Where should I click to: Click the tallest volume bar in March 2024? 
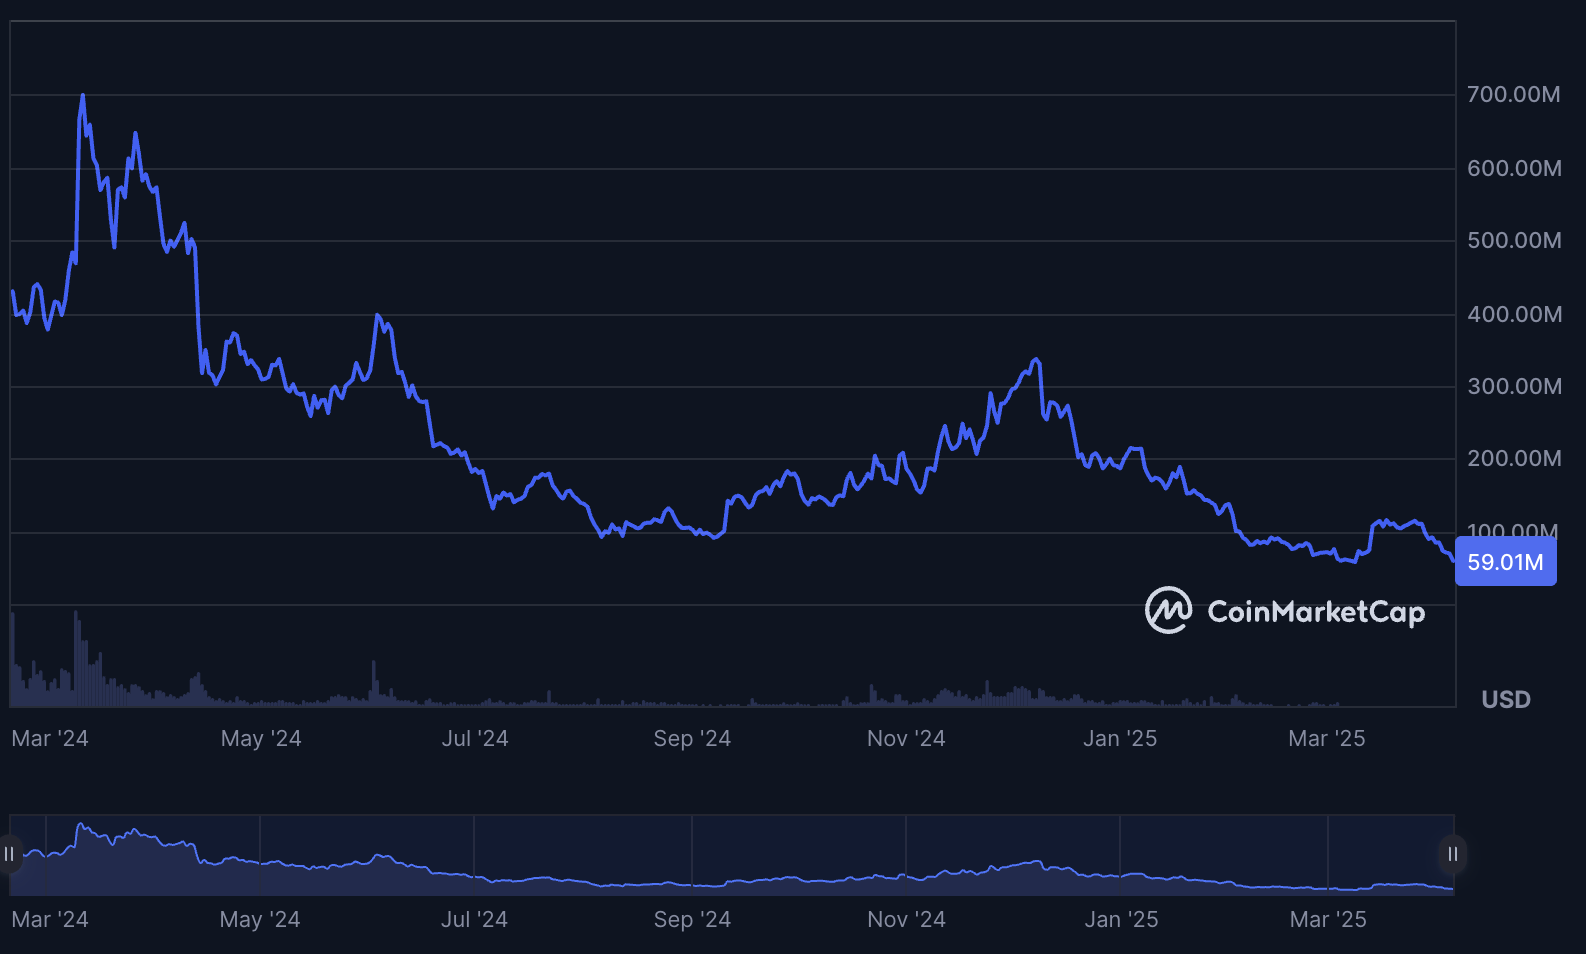(x=76, y=659)
